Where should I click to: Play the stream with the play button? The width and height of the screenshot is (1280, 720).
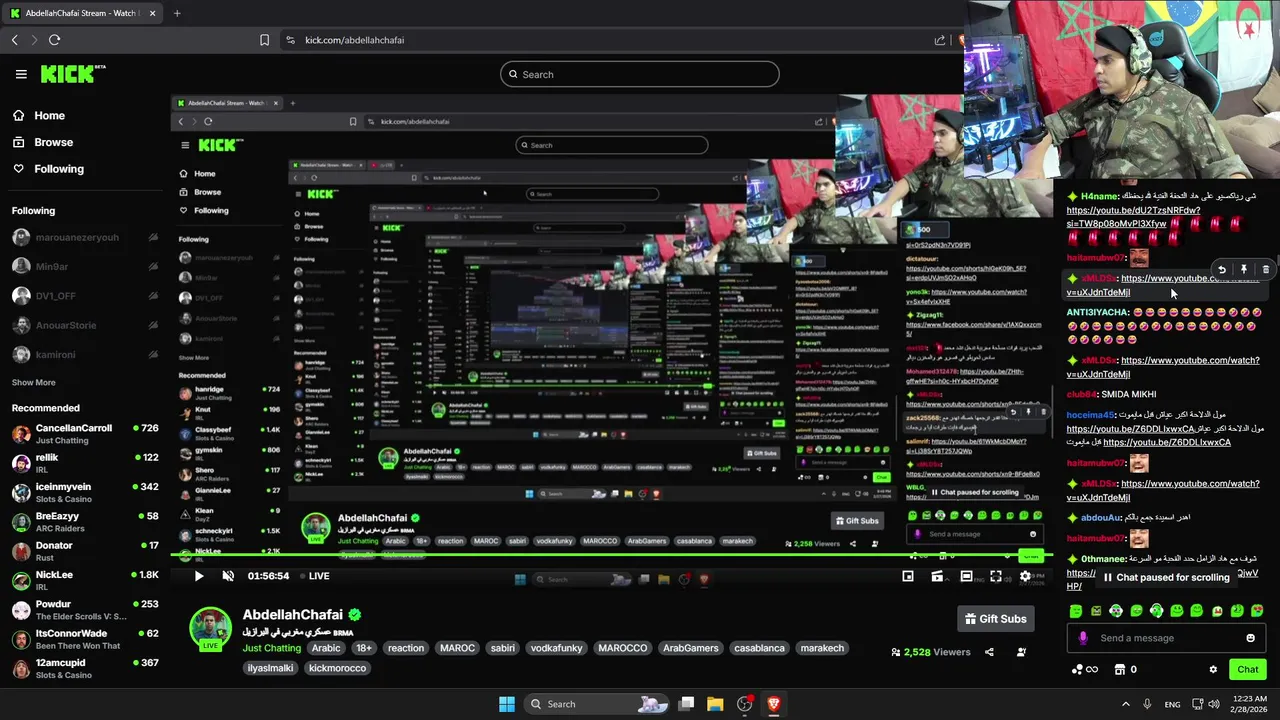click(x=198, y=576)
